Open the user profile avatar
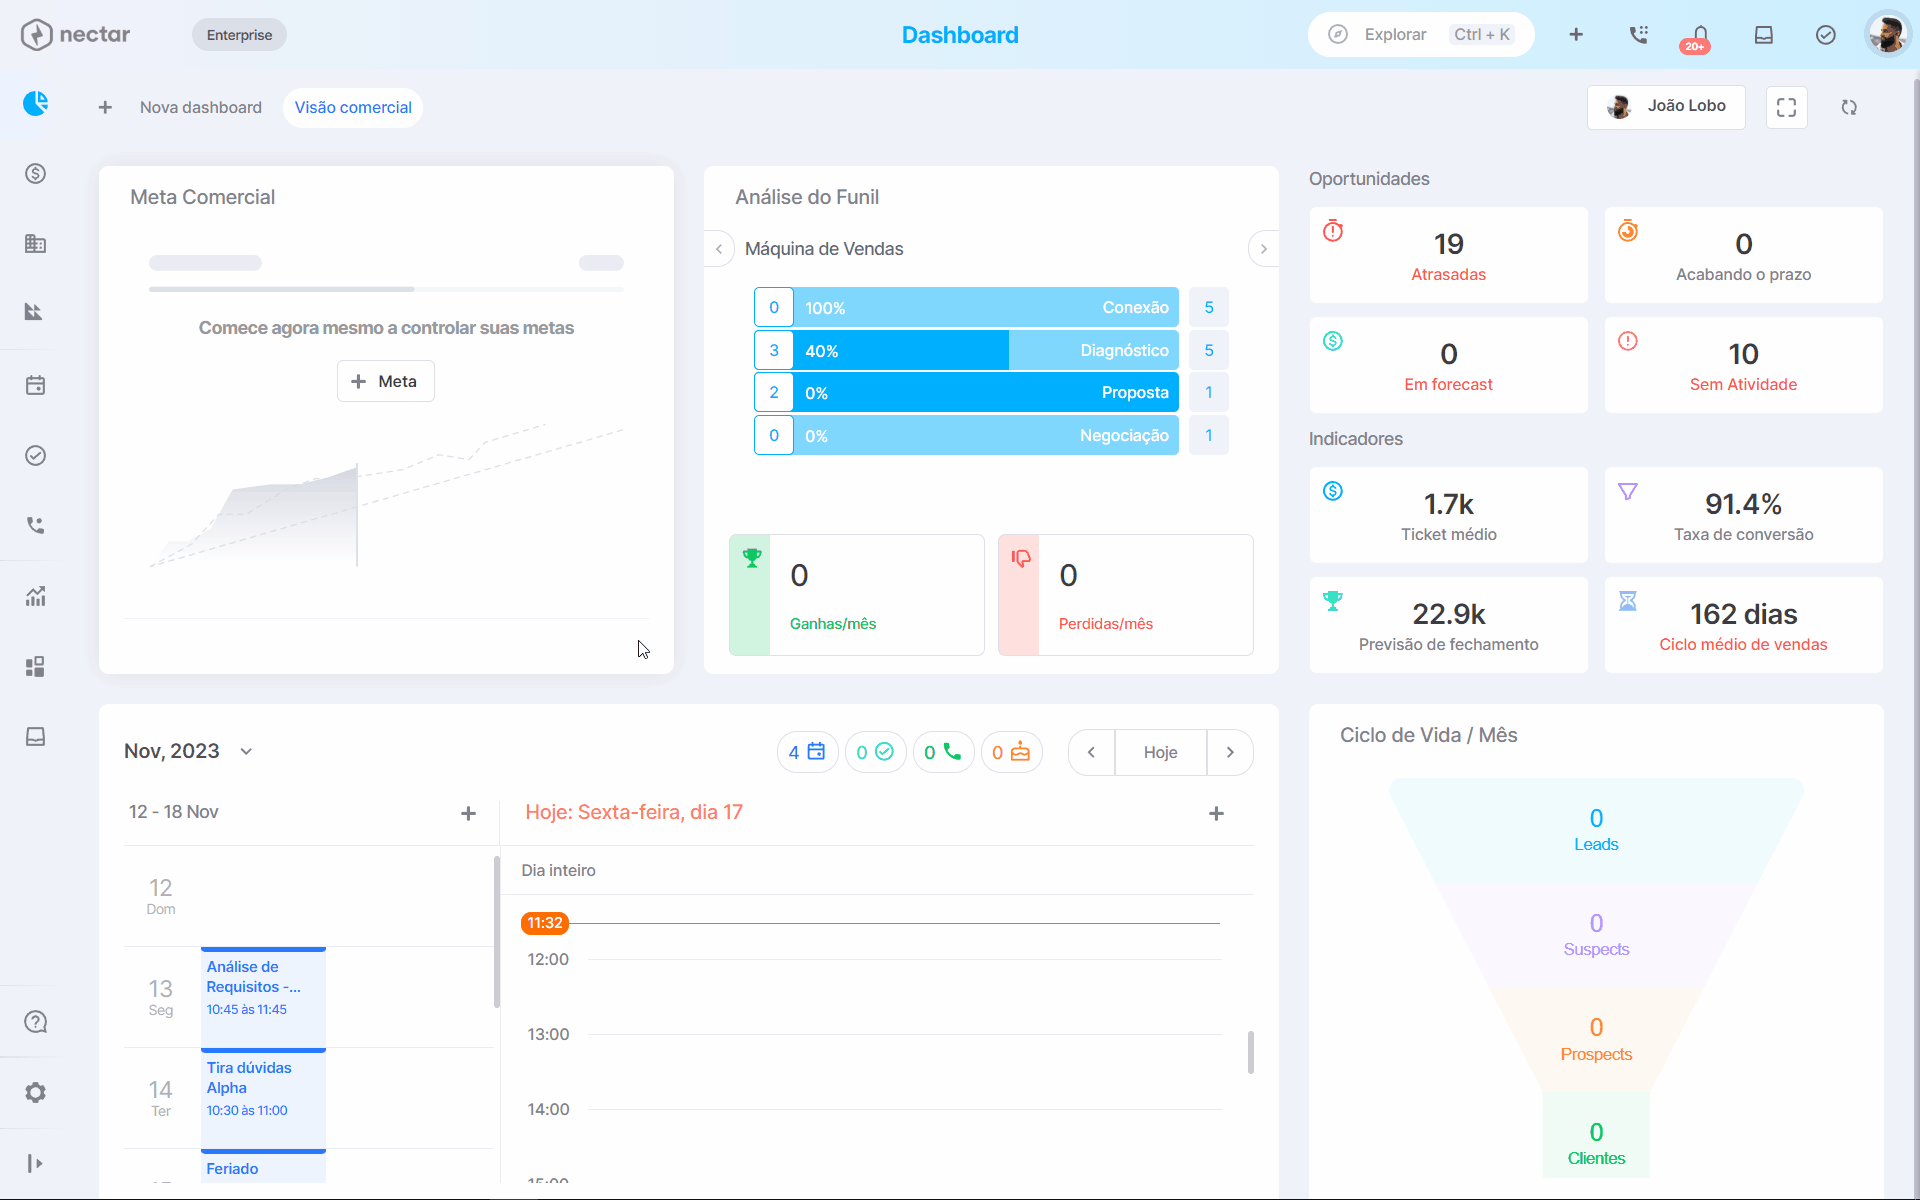Viewport: 1920px width, 1200px height. point(1888,35)
